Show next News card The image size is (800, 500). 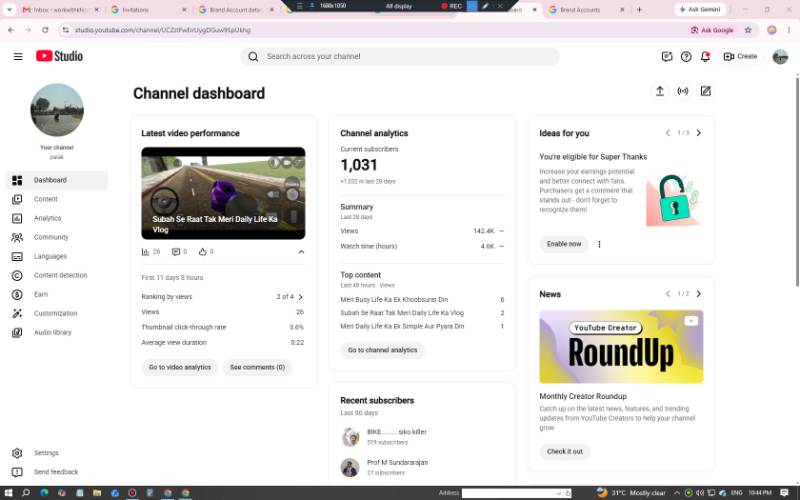[x=699, y=294]
